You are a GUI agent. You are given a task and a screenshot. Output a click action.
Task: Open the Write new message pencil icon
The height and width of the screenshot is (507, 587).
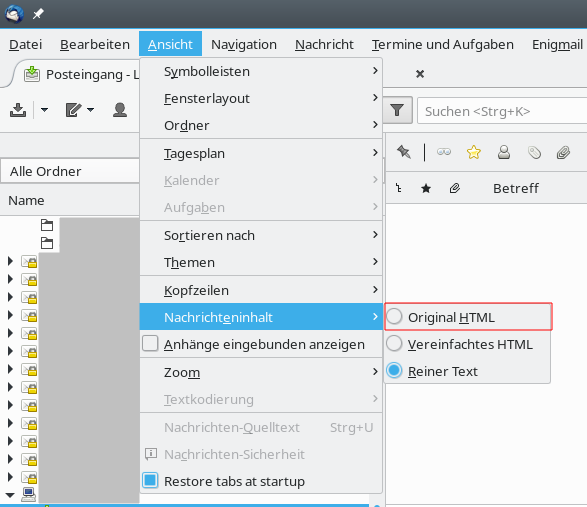click(74, 110)
